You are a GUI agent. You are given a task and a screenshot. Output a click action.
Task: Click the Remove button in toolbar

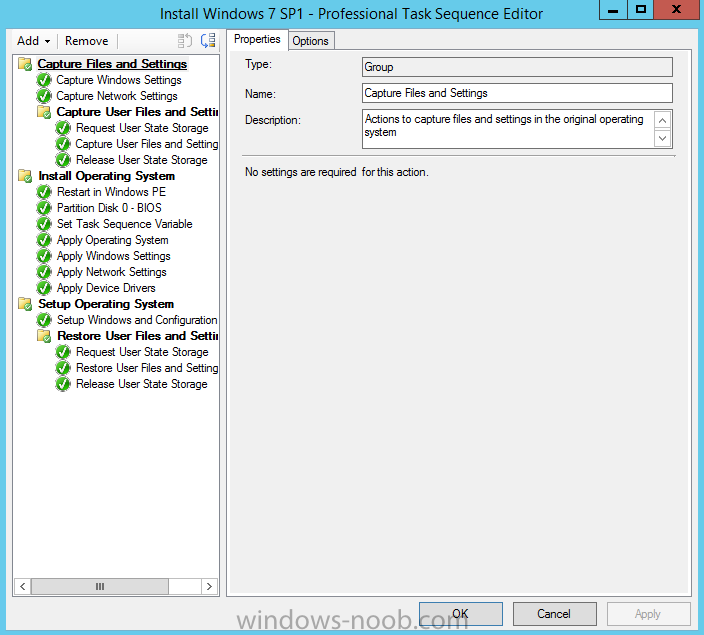(86, 41)
